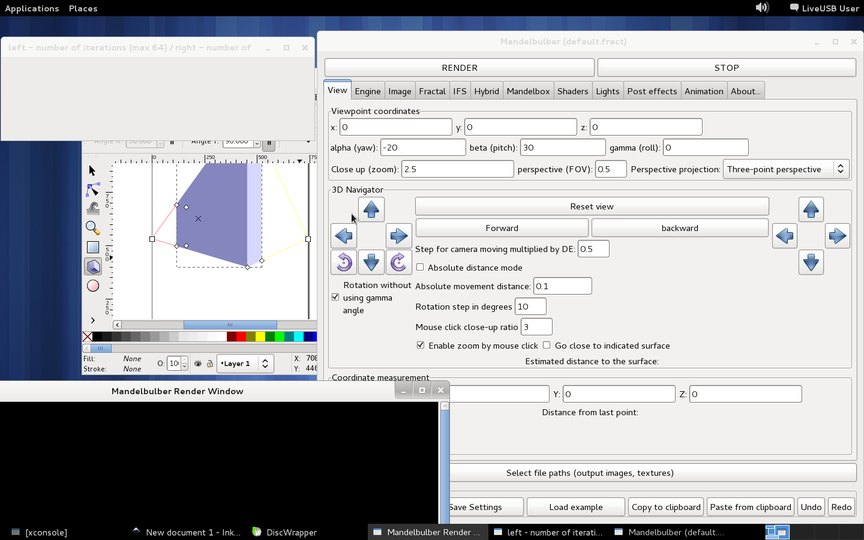
Task: Pick the Inkscape zoom magnifier tool
Action: pos(93,228)
